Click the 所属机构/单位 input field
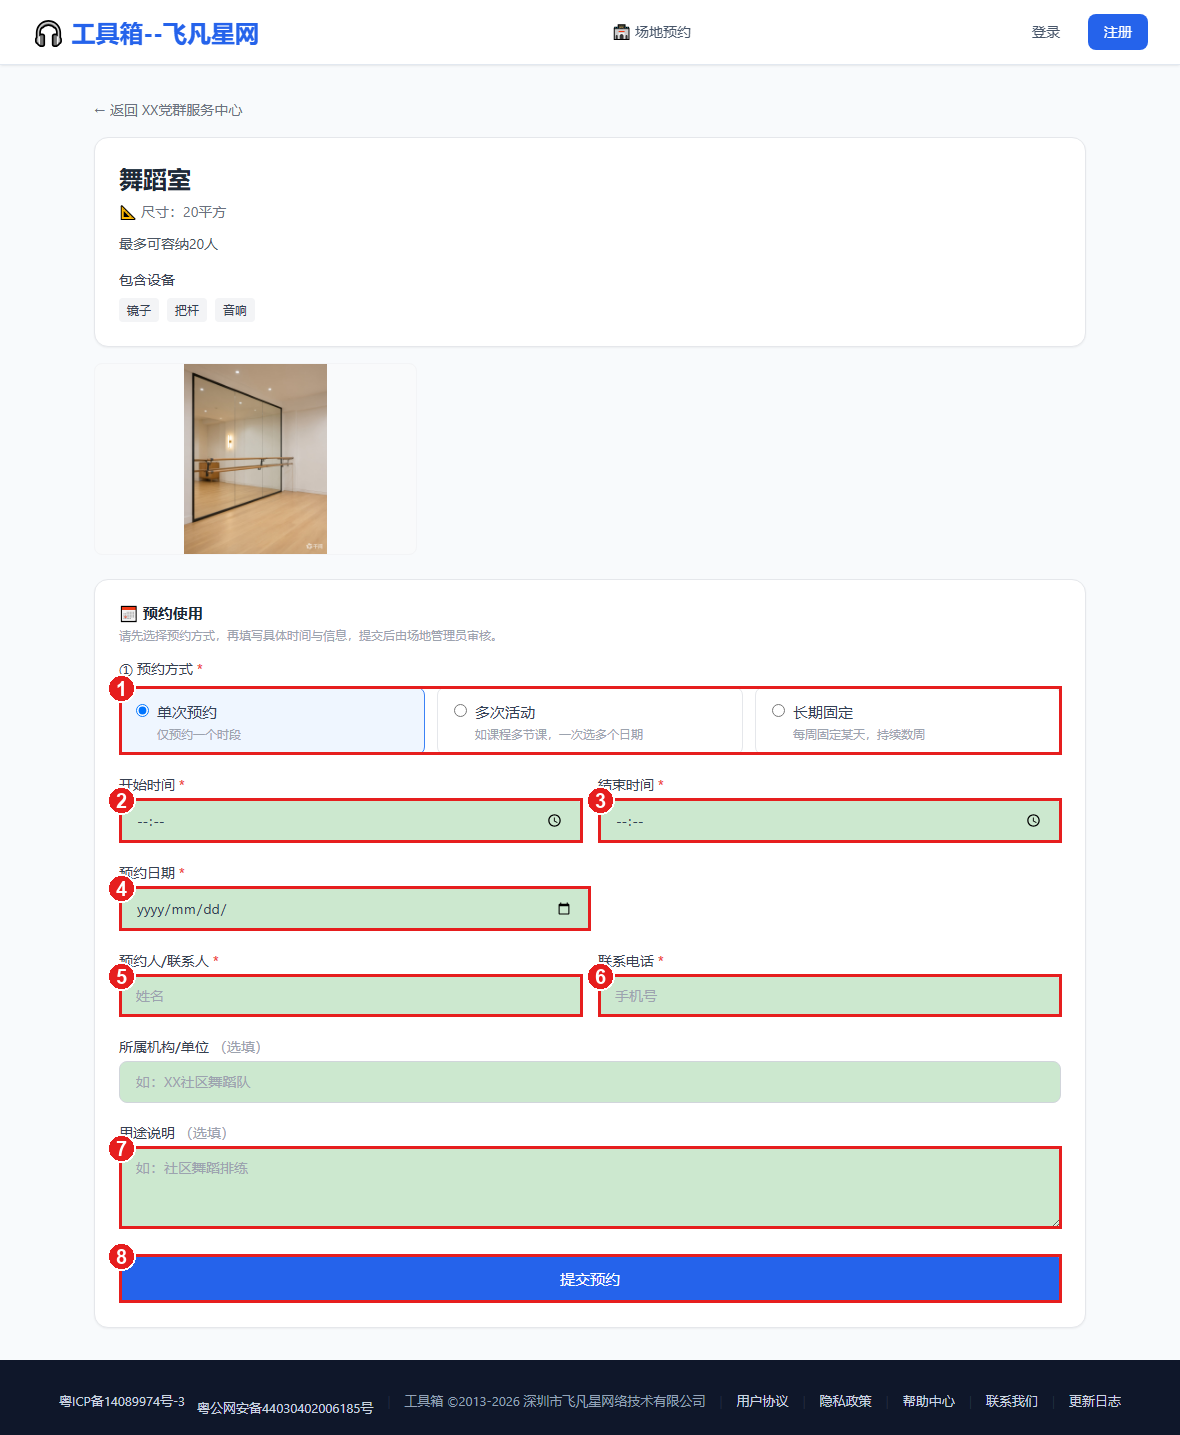The image size is (1180, 1435). (x=590, y=1082)
